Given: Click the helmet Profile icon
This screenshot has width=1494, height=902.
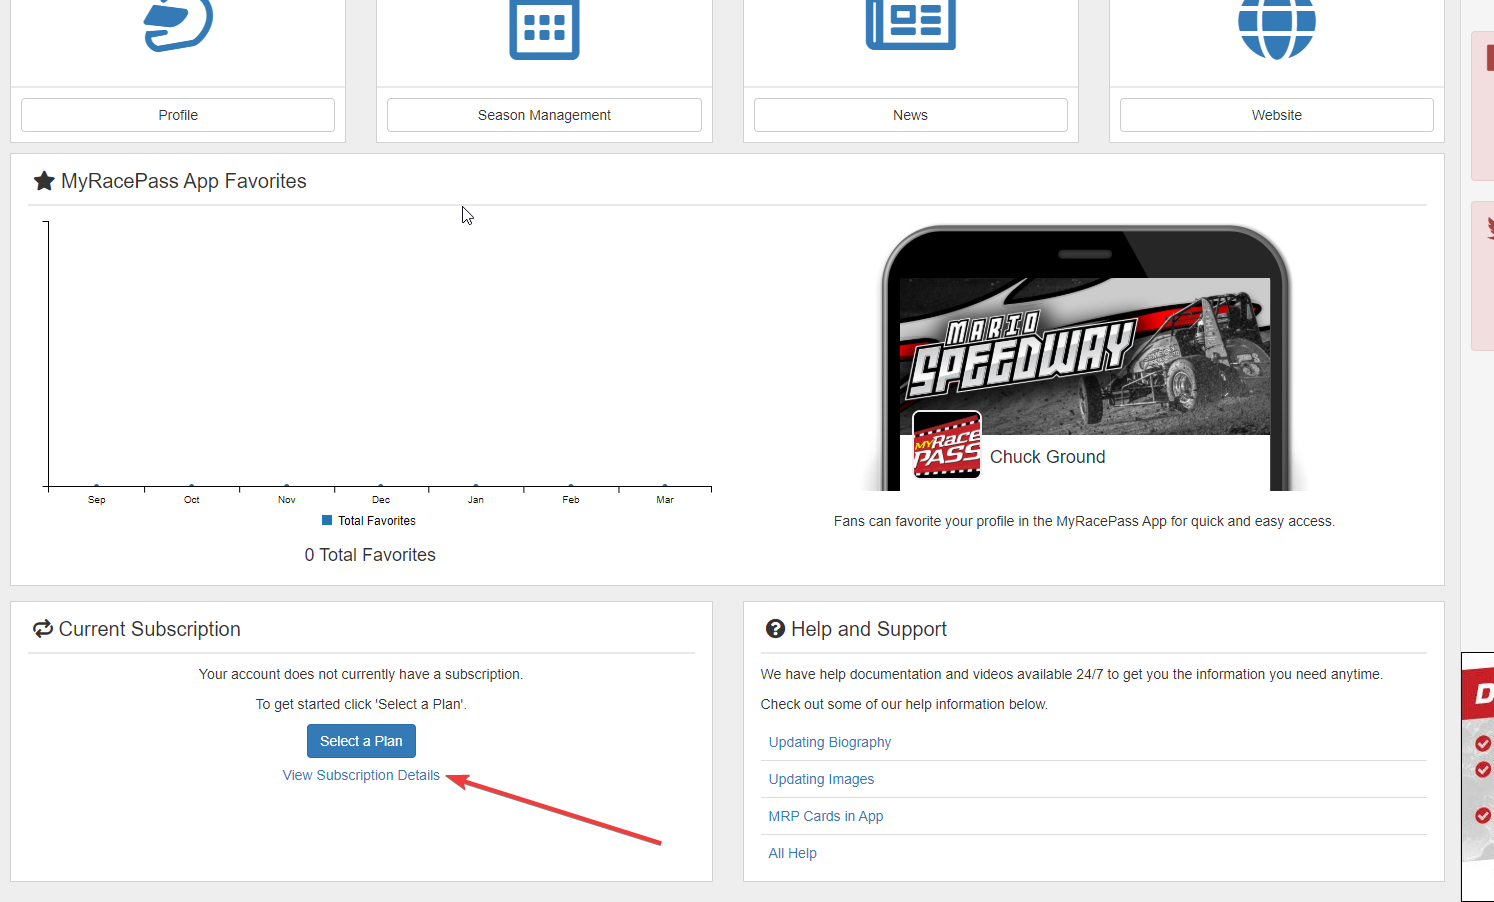Looking at the screenshot, I should [178, 25].
